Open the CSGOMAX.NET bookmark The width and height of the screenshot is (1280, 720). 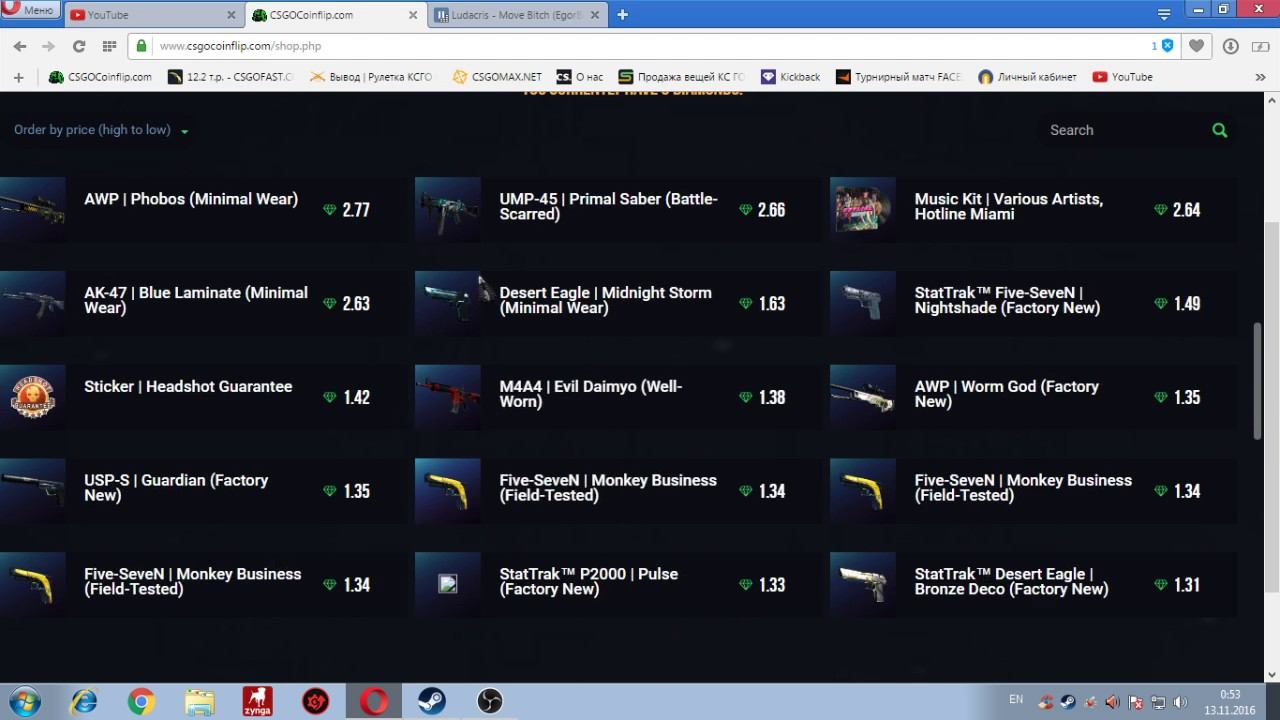[497, 77]
